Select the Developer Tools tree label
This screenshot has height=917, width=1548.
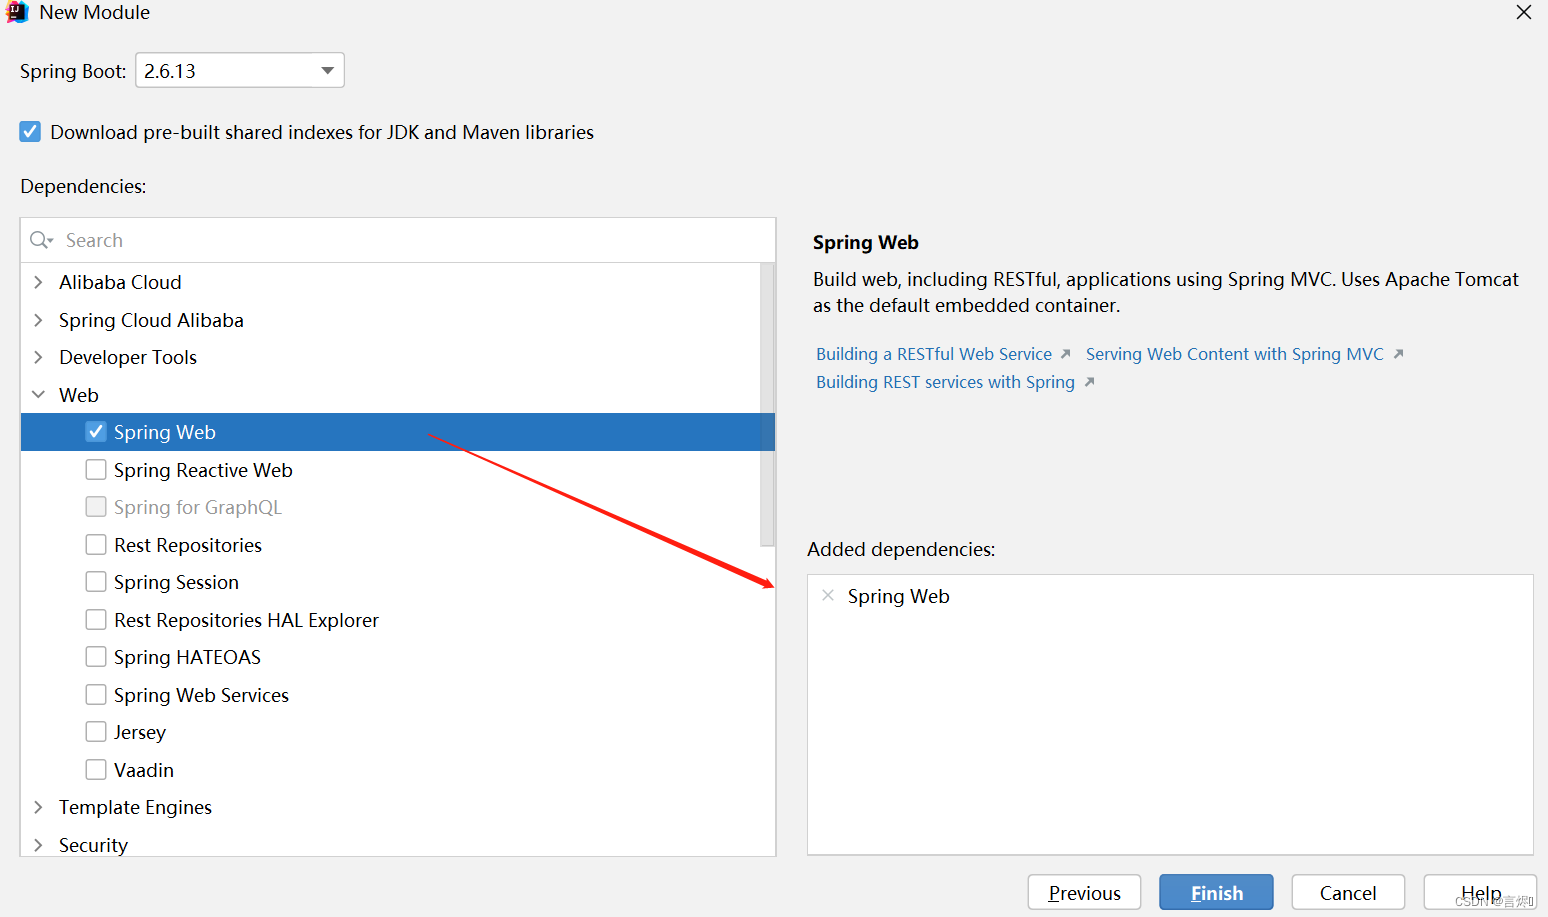click(x=128, y=357)
